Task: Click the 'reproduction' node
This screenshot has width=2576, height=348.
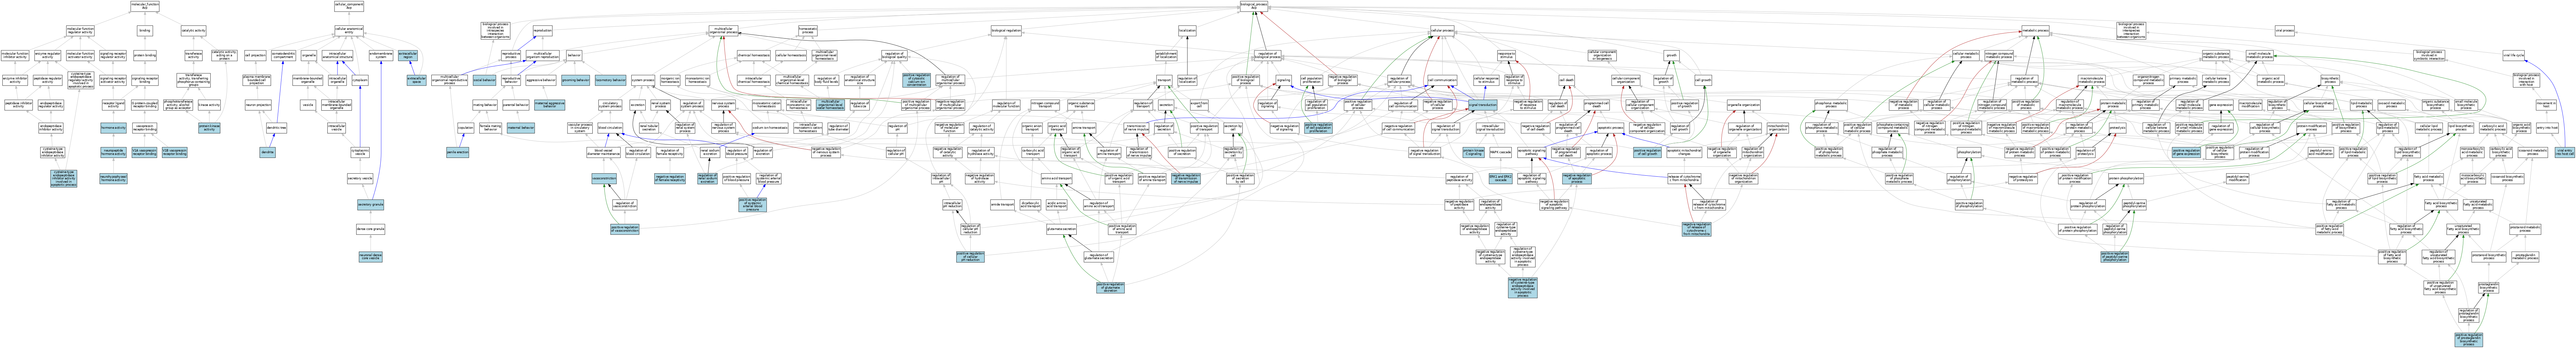Action: tap(543, 30)
